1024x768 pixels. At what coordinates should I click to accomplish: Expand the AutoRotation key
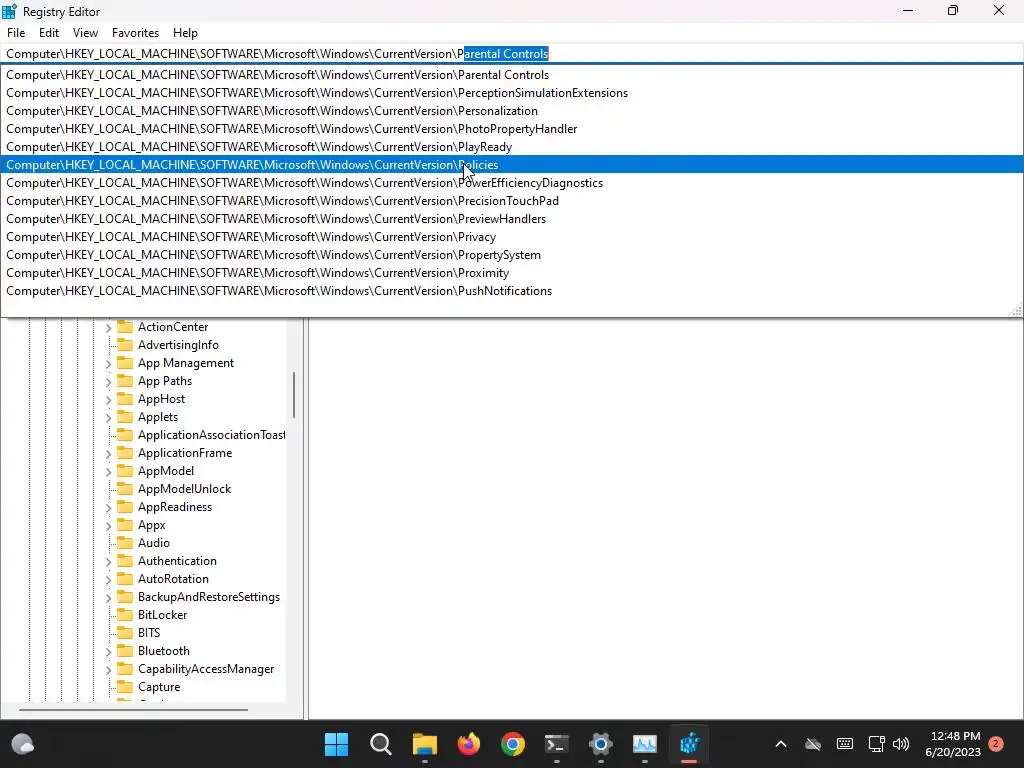[108, 579]
